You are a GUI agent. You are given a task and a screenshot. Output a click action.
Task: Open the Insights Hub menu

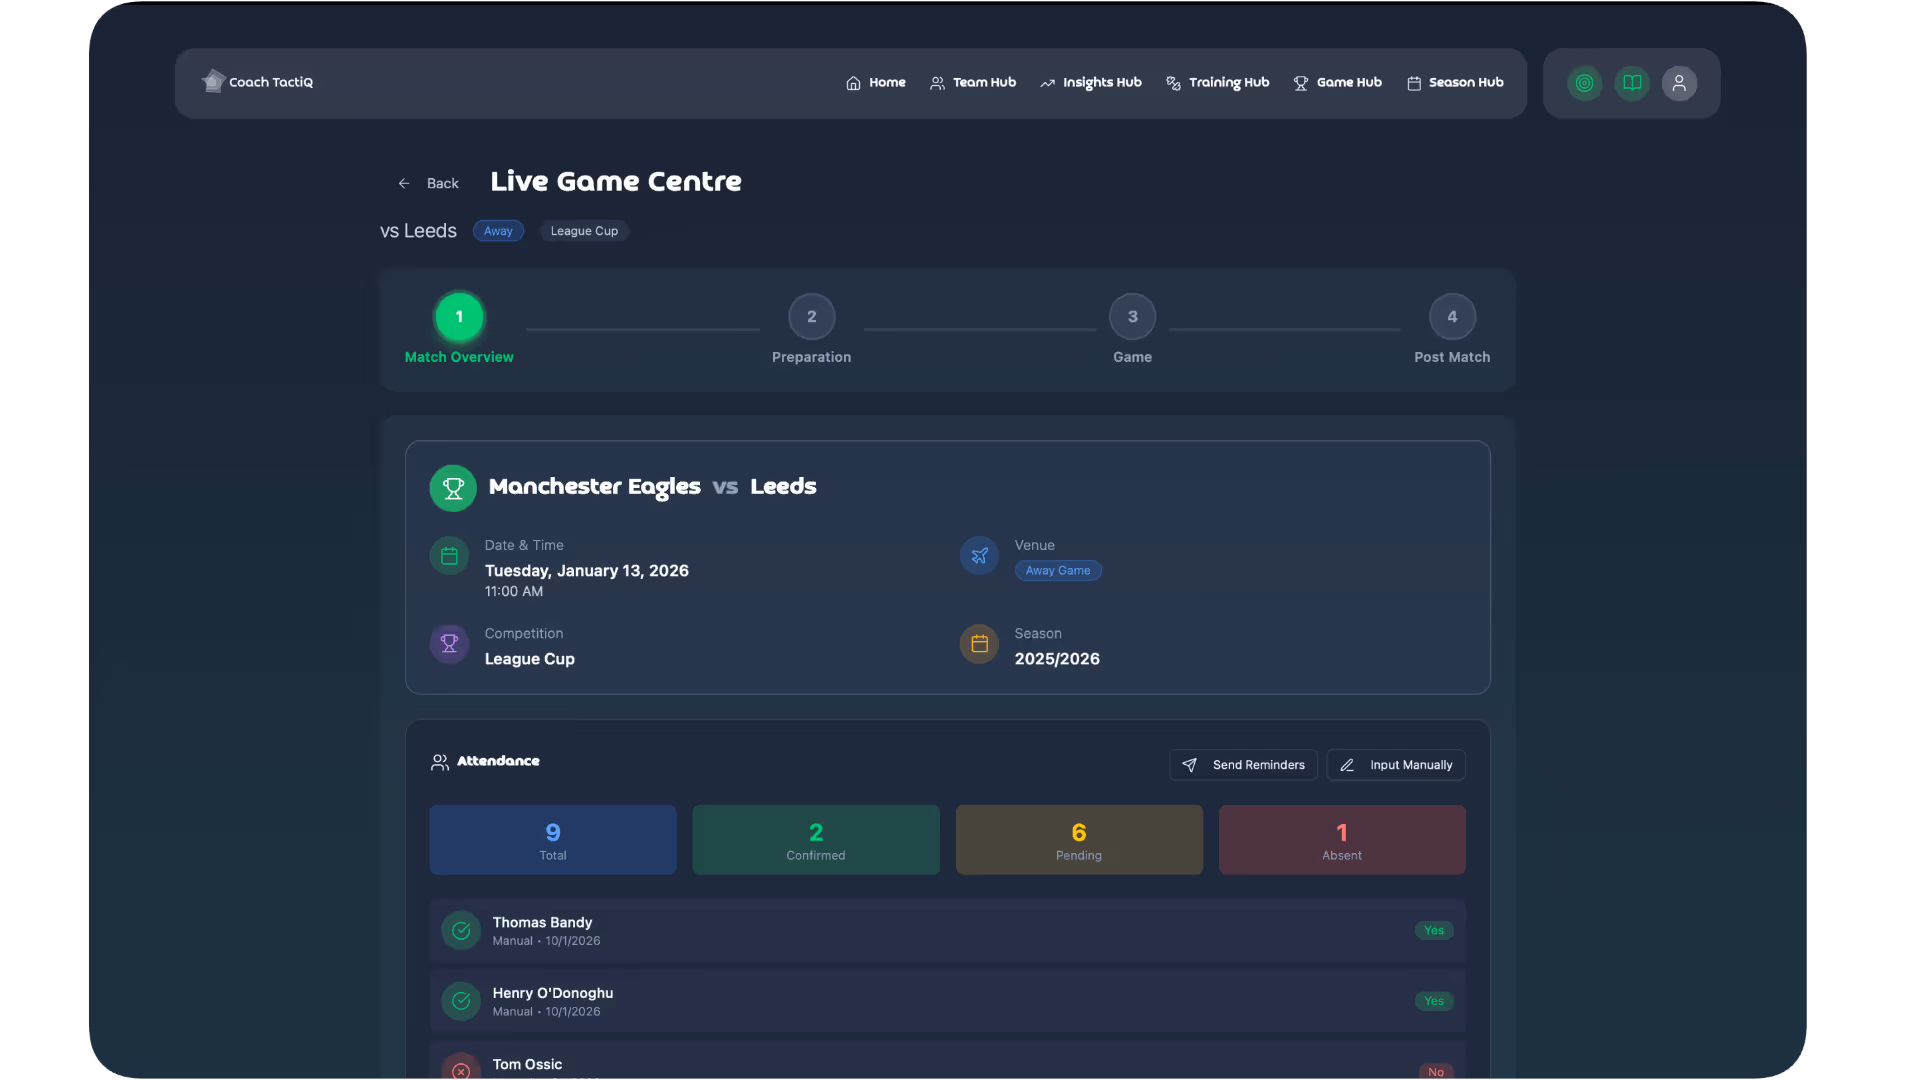tap(1090, 83)
